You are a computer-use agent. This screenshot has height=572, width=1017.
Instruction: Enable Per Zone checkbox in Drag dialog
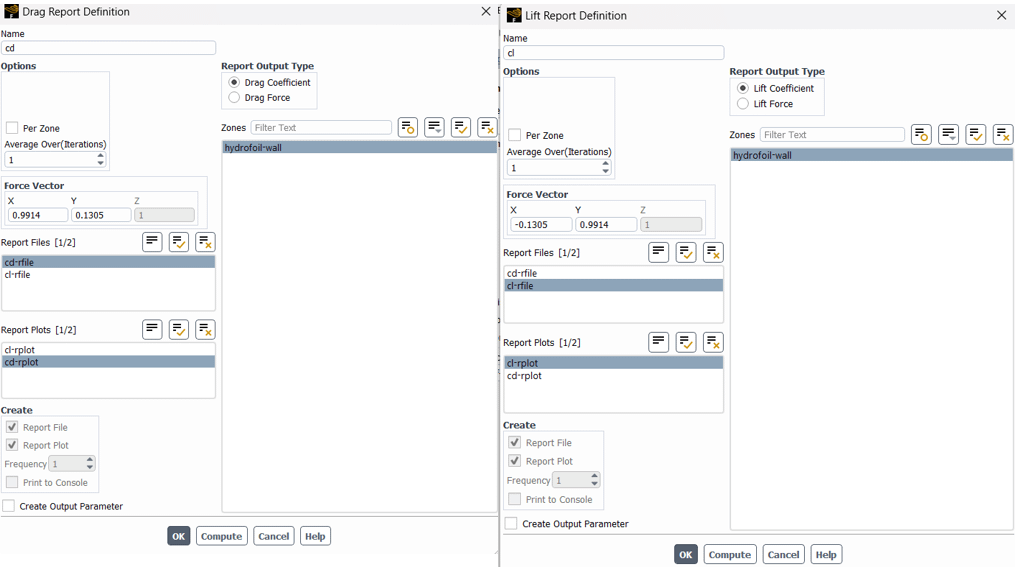click(x=12, y=128)
